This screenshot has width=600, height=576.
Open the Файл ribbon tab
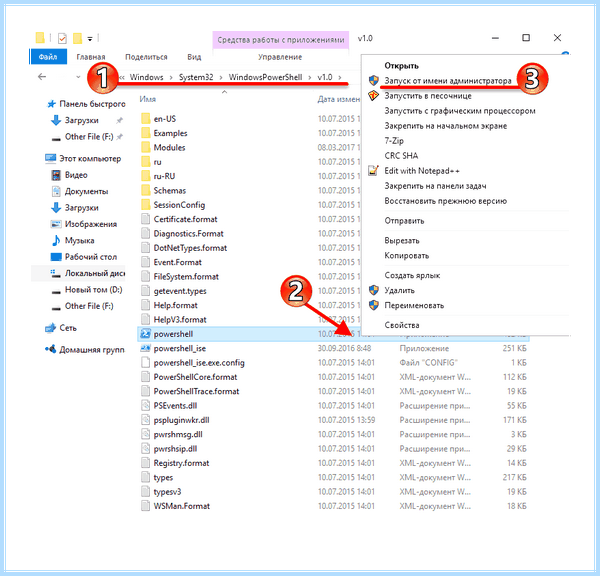pos(48,57)
